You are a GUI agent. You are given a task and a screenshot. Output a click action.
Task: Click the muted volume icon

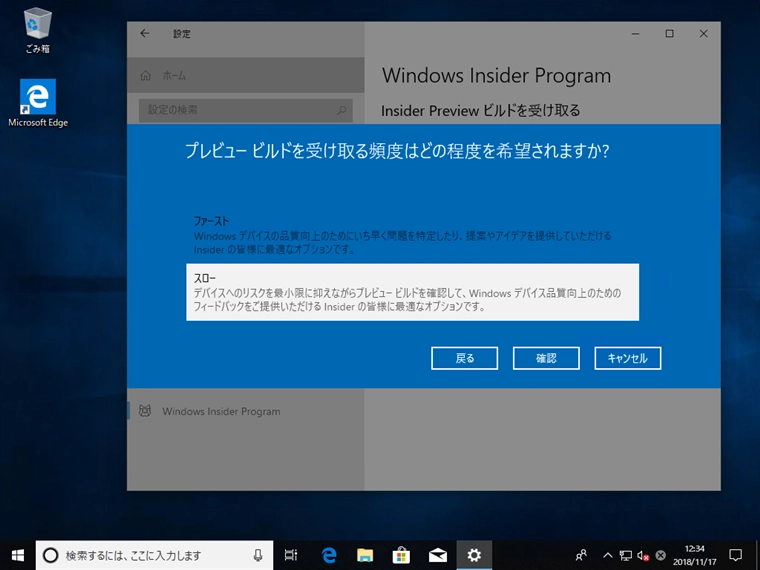pos(643,555)
